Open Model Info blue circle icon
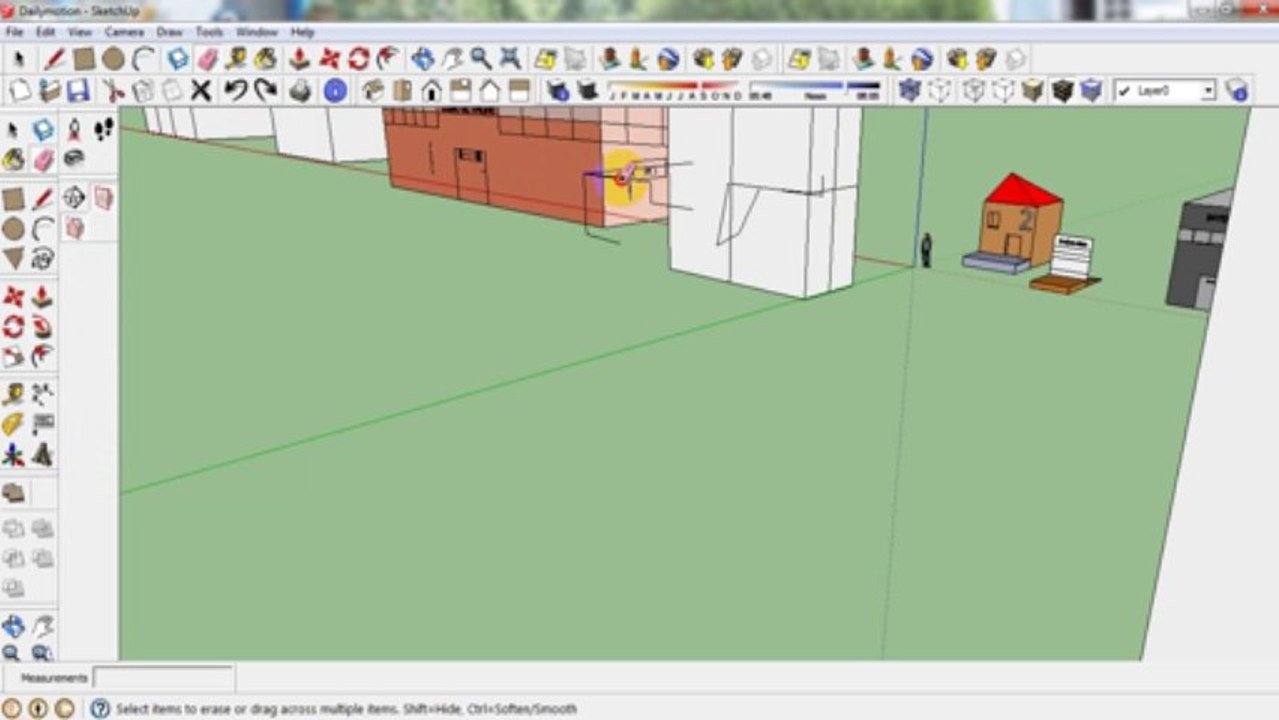The width and height of the screenshot is (1279, 720). [x=335, y=91]
